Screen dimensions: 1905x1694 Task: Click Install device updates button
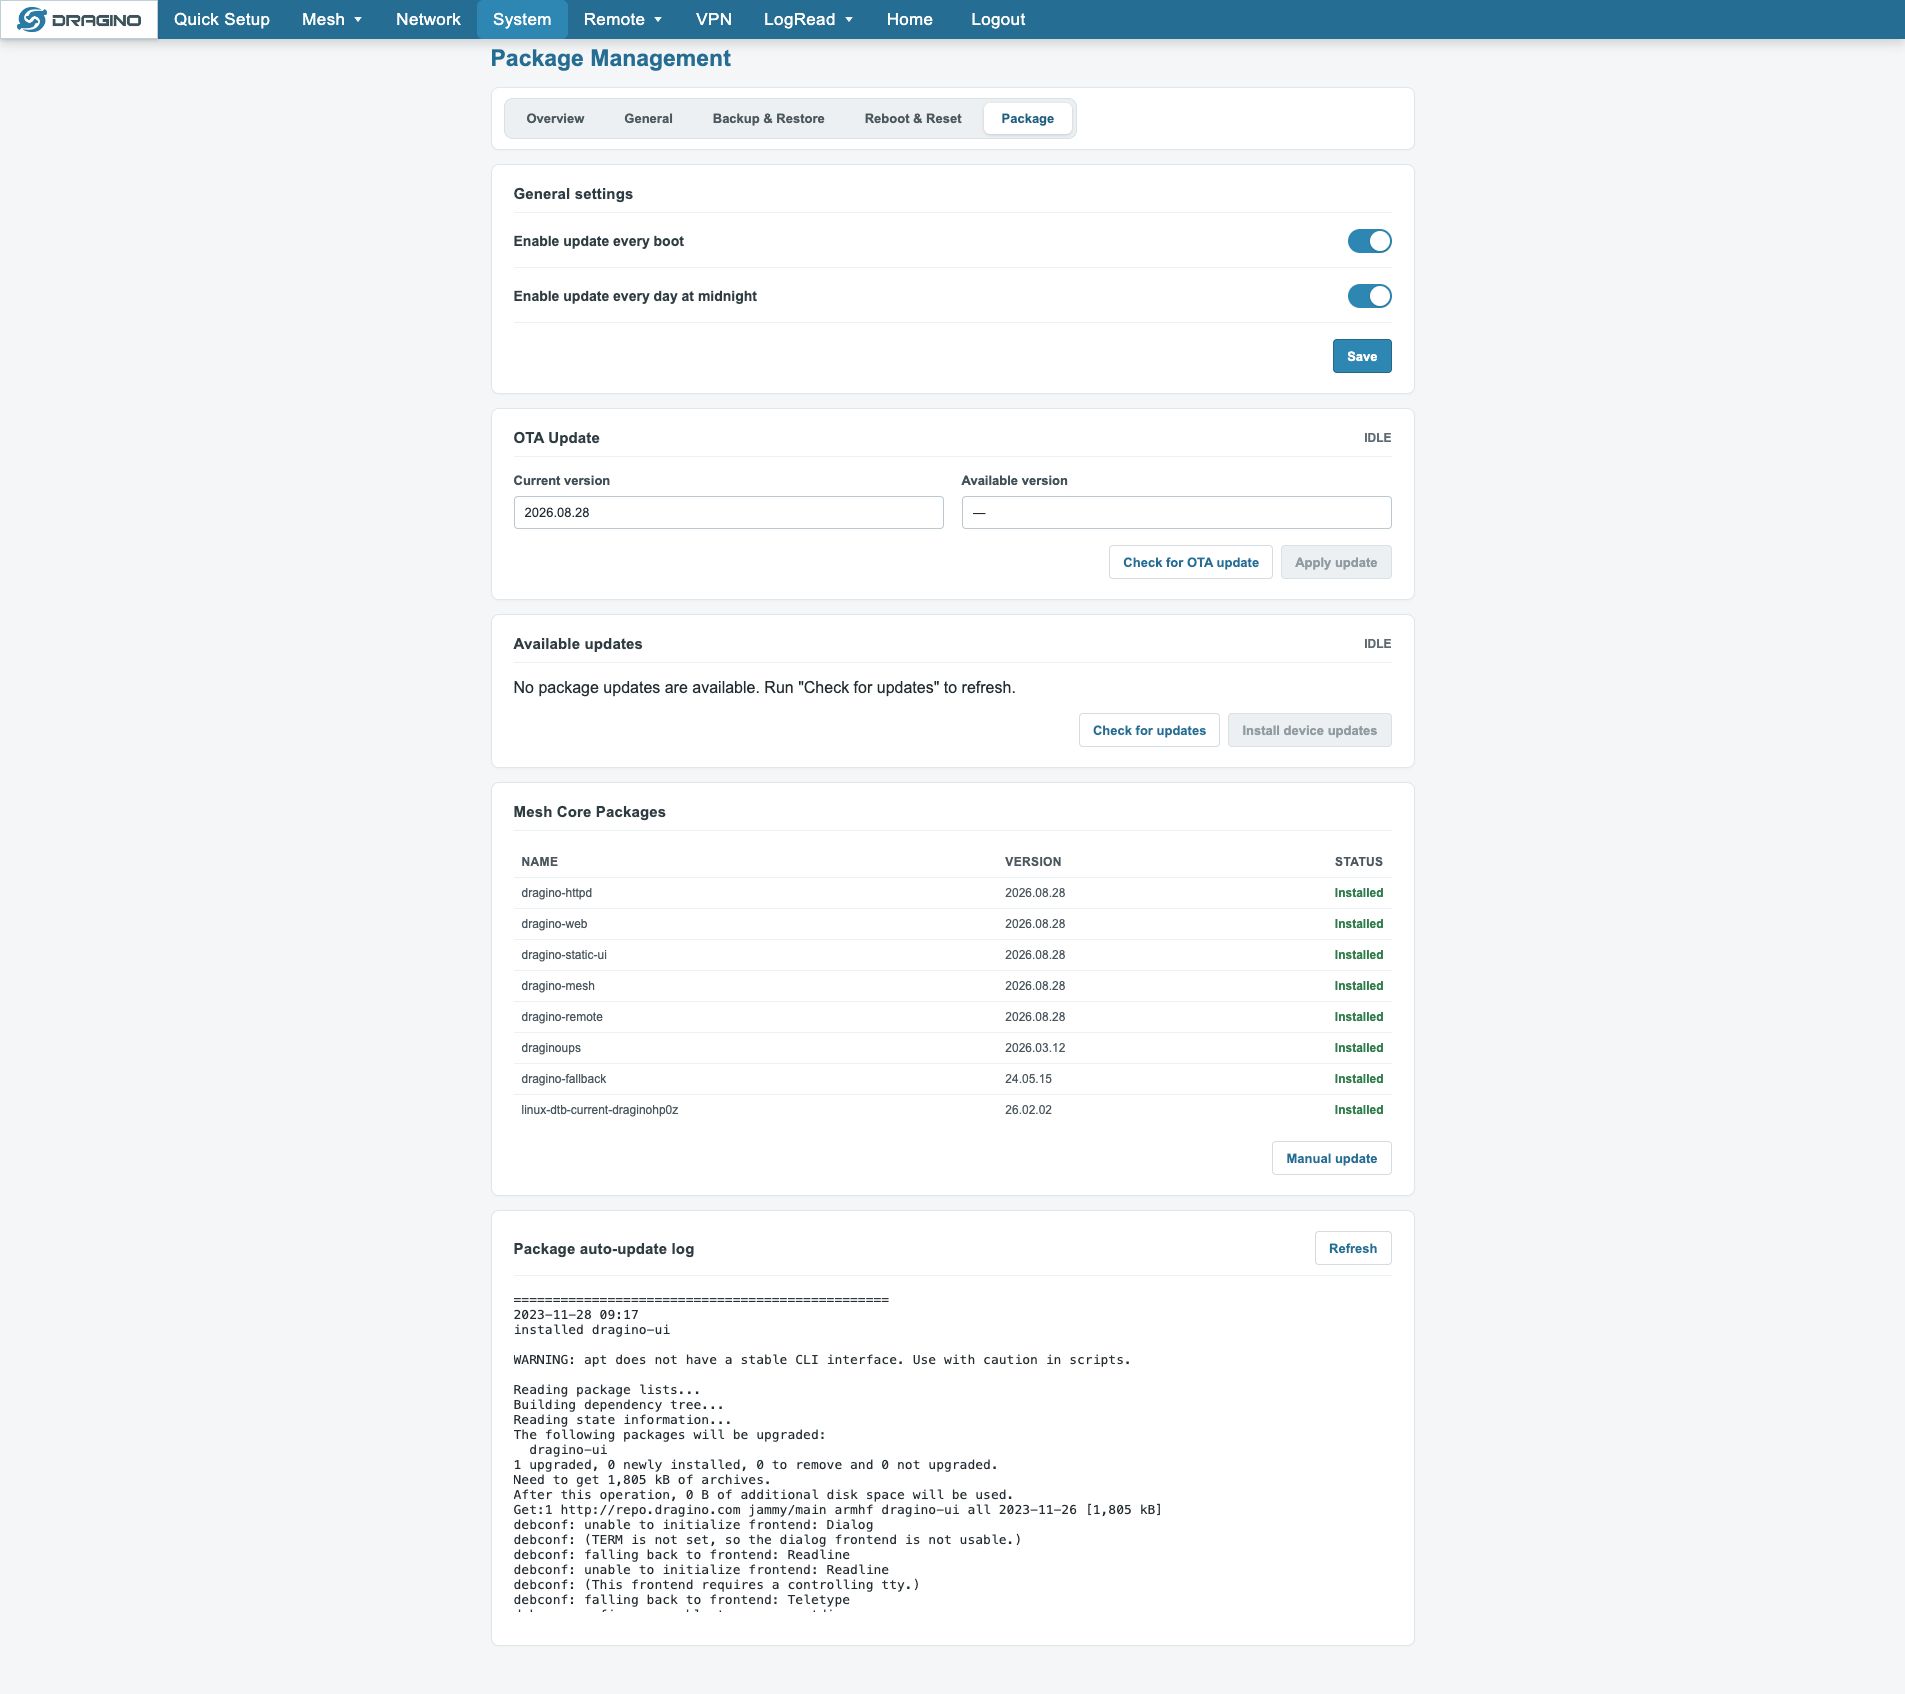1309,730
